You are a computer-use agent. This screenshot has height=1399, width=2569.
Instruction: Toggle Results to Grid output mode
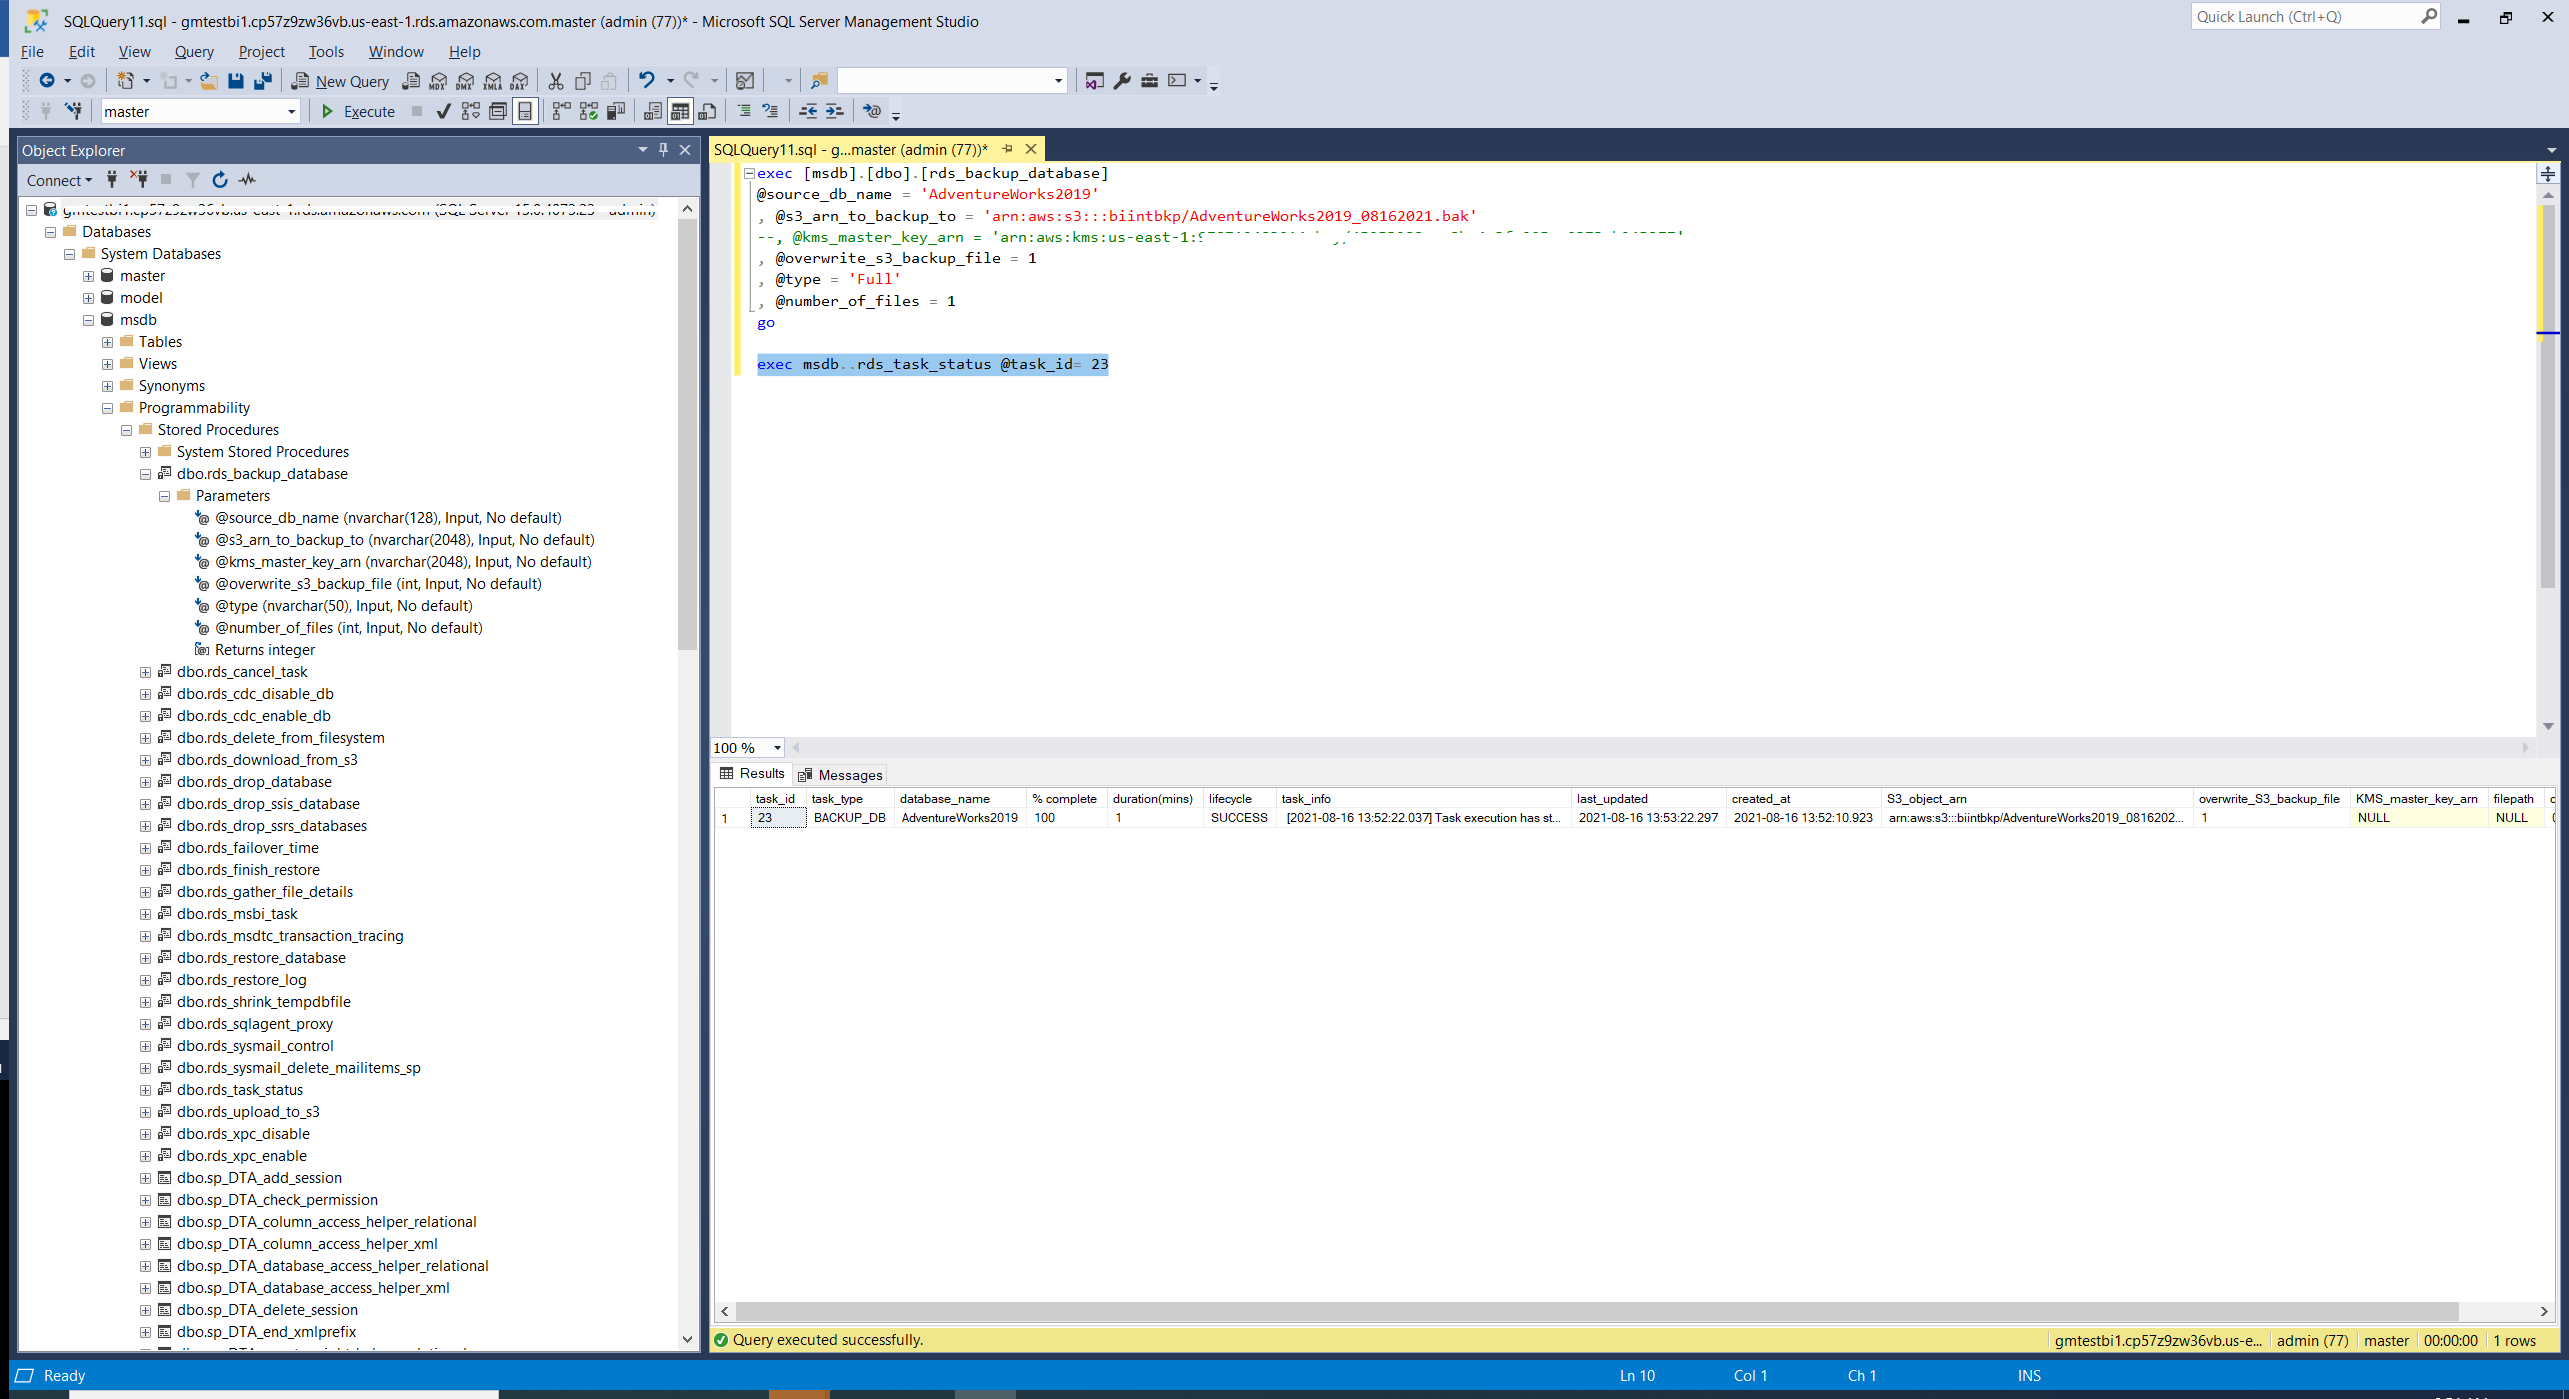680,111
